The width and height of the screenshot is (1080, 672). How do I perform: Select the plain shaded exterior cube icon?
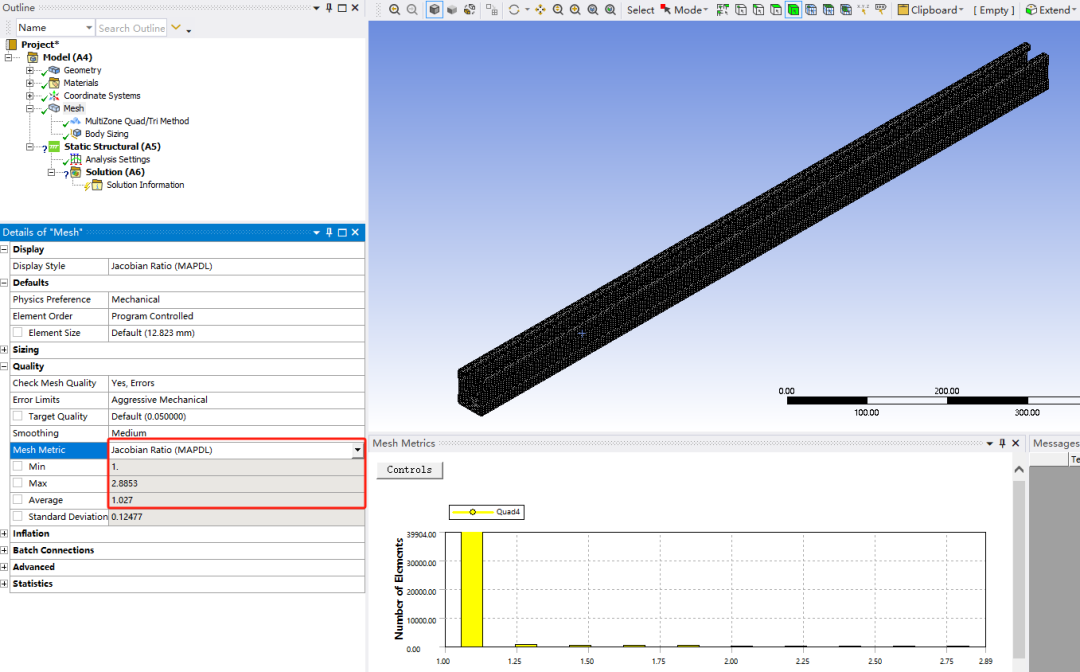click(x=452, y=10)
